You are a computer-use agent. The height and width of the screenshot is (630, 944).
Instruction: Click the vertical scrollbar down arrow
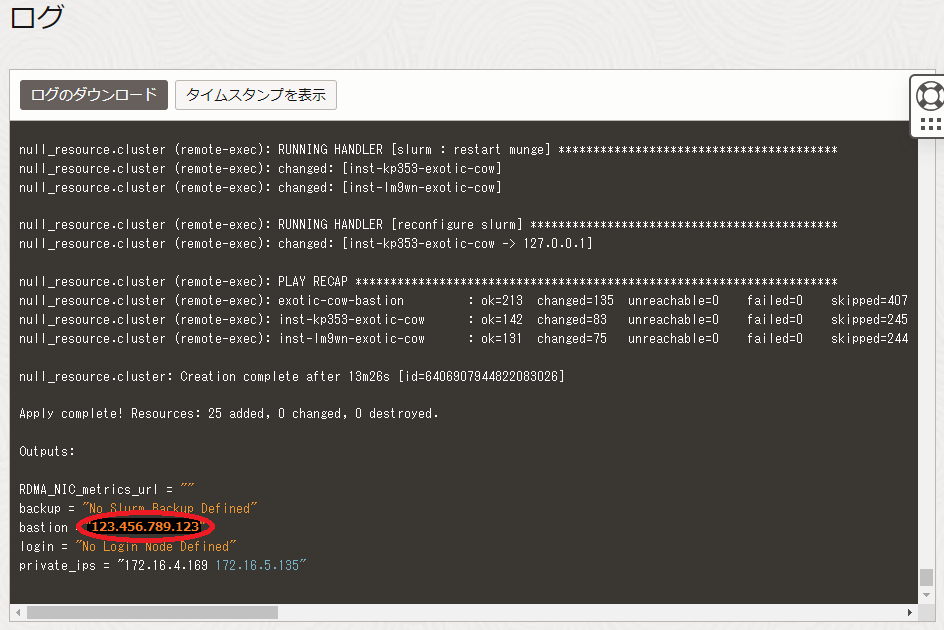click(926, 595)
